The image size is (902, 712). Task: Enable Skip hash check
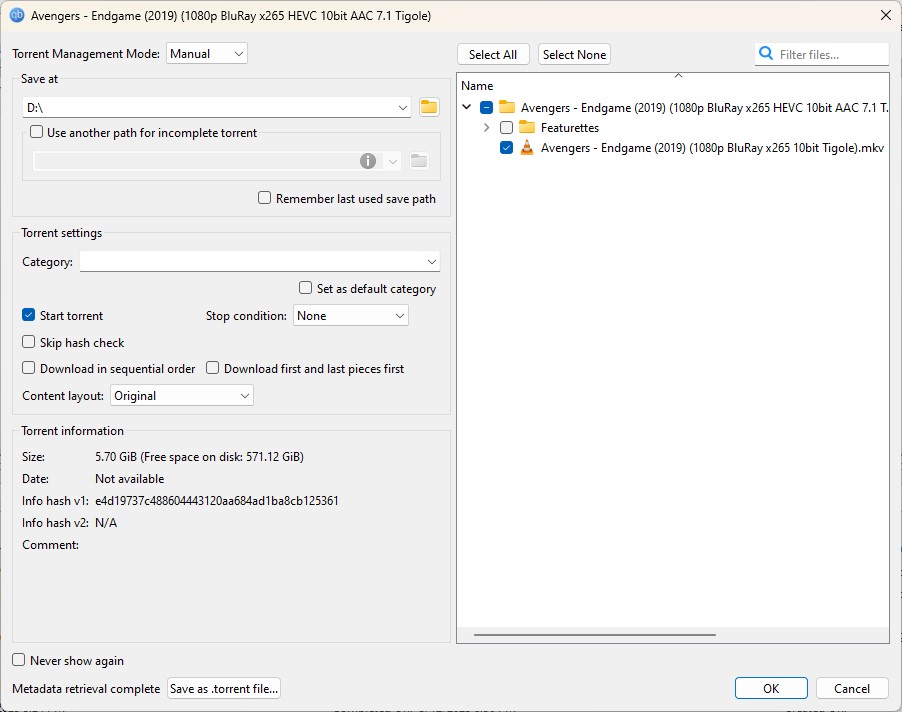pyautogui.click(x=28, y=342)
